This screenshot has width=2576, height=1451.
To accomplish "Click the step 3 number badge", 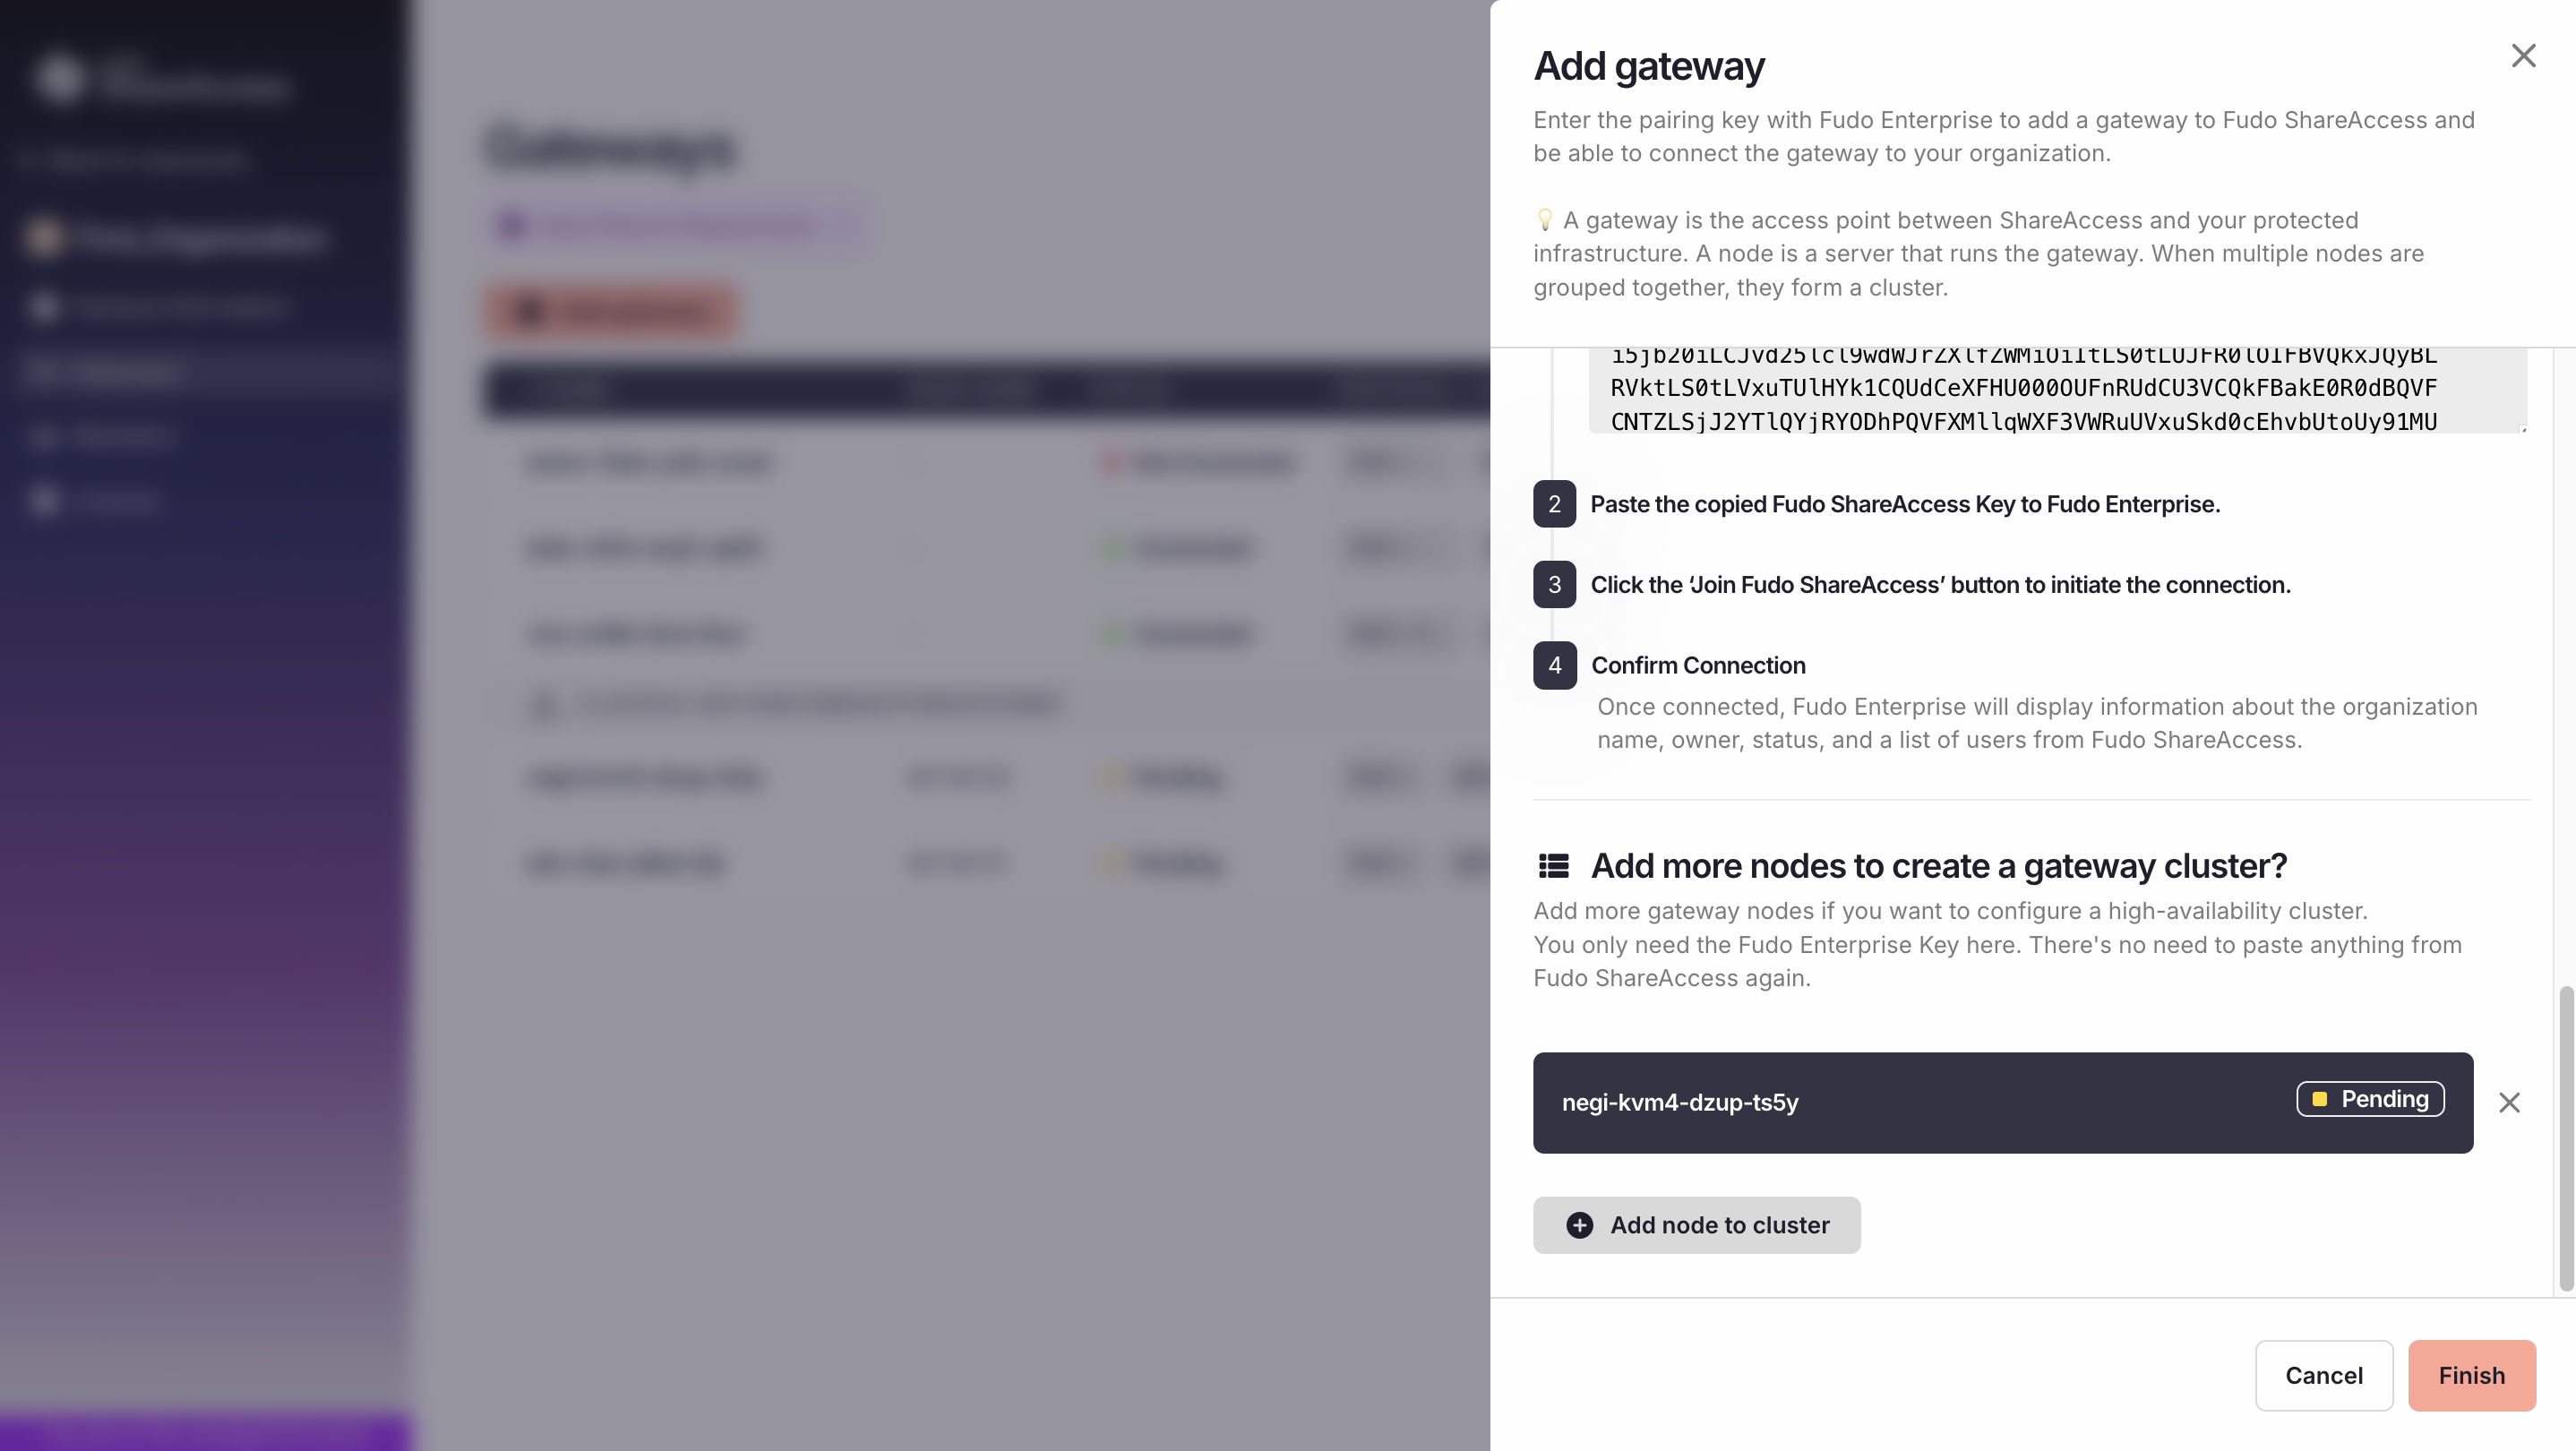I will click(1554, 585).
